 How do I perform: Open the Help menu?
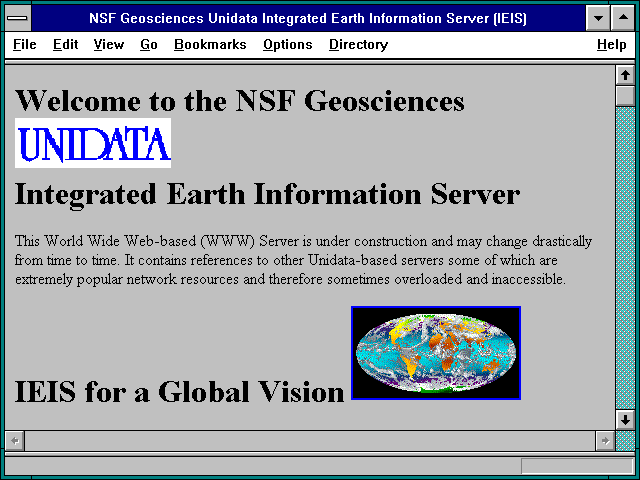[x=611, y=44]
